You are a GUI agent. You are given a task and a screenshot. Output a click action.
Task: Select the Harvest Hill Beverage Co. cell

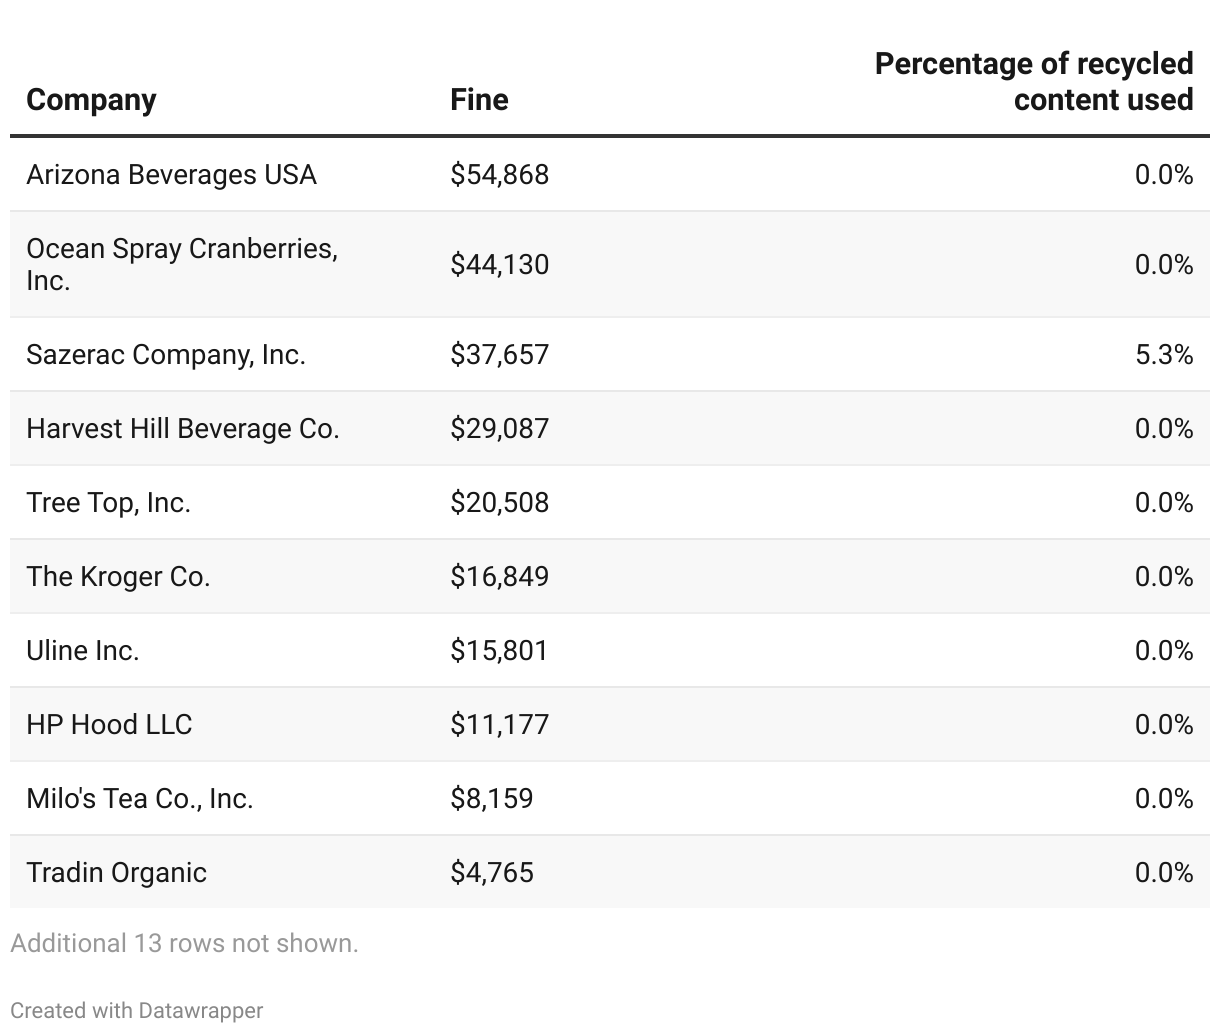point(183,429)
